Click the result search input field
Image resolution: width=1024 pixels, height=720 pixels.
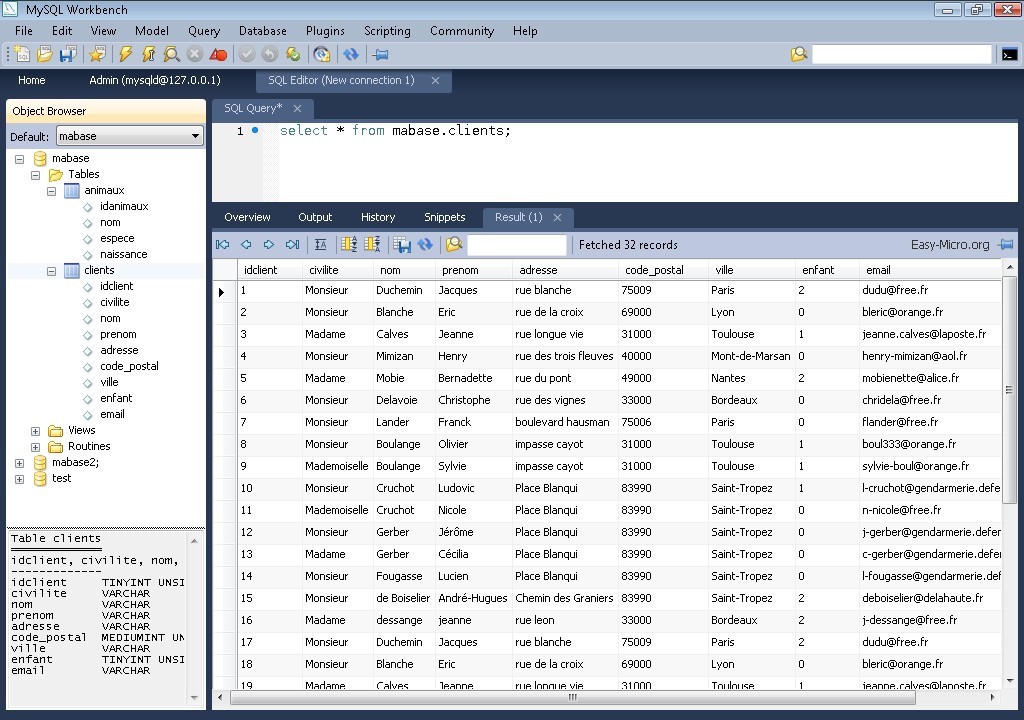(x=517, y=244)
